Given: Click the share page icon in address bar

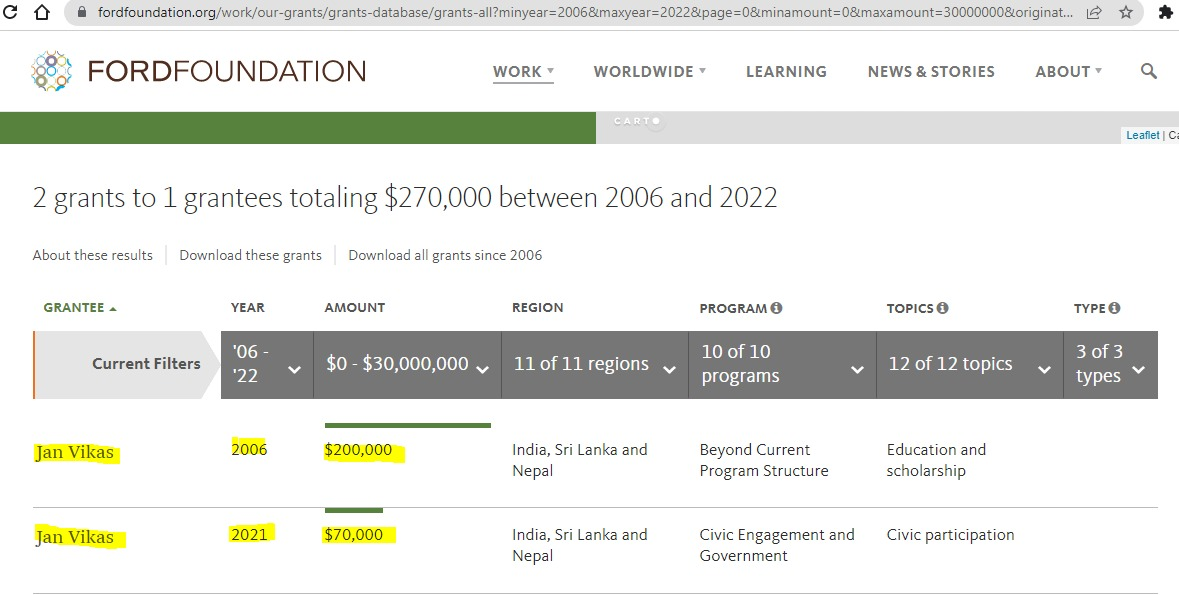Looking at the screenshot, I should [x=1094, y=13].
